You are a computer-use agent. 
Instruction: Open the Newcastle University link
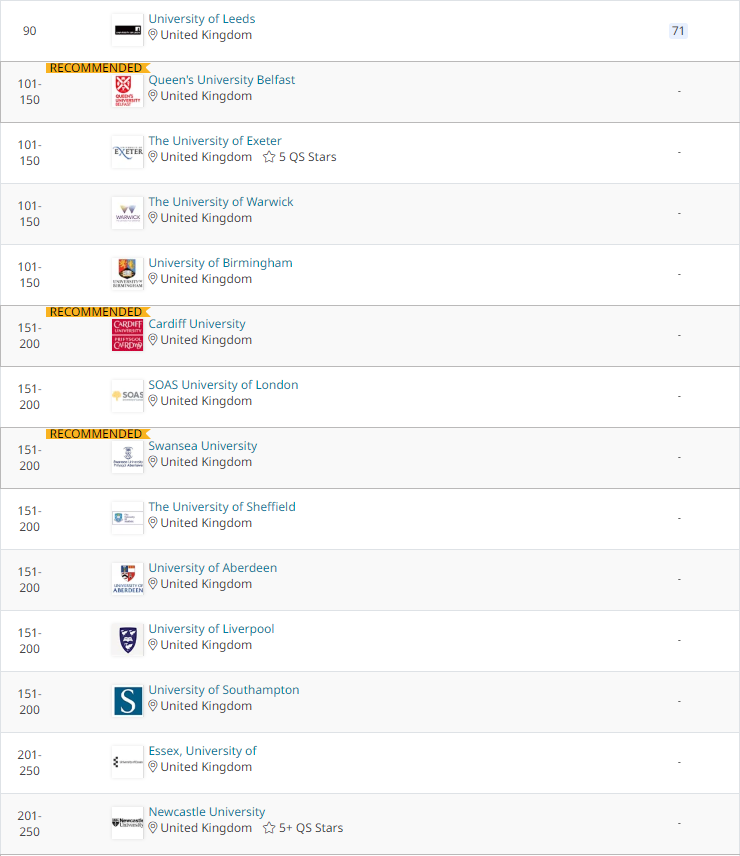207,812
